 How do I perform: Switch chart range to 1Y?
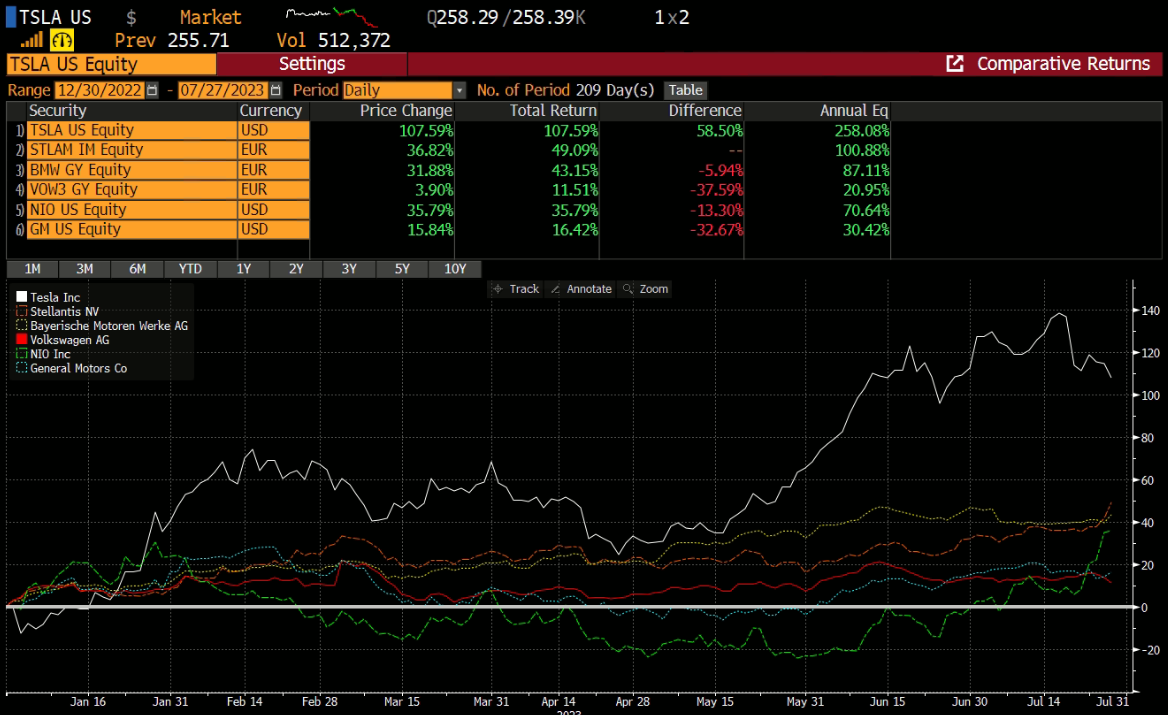[x=243, y=269]
